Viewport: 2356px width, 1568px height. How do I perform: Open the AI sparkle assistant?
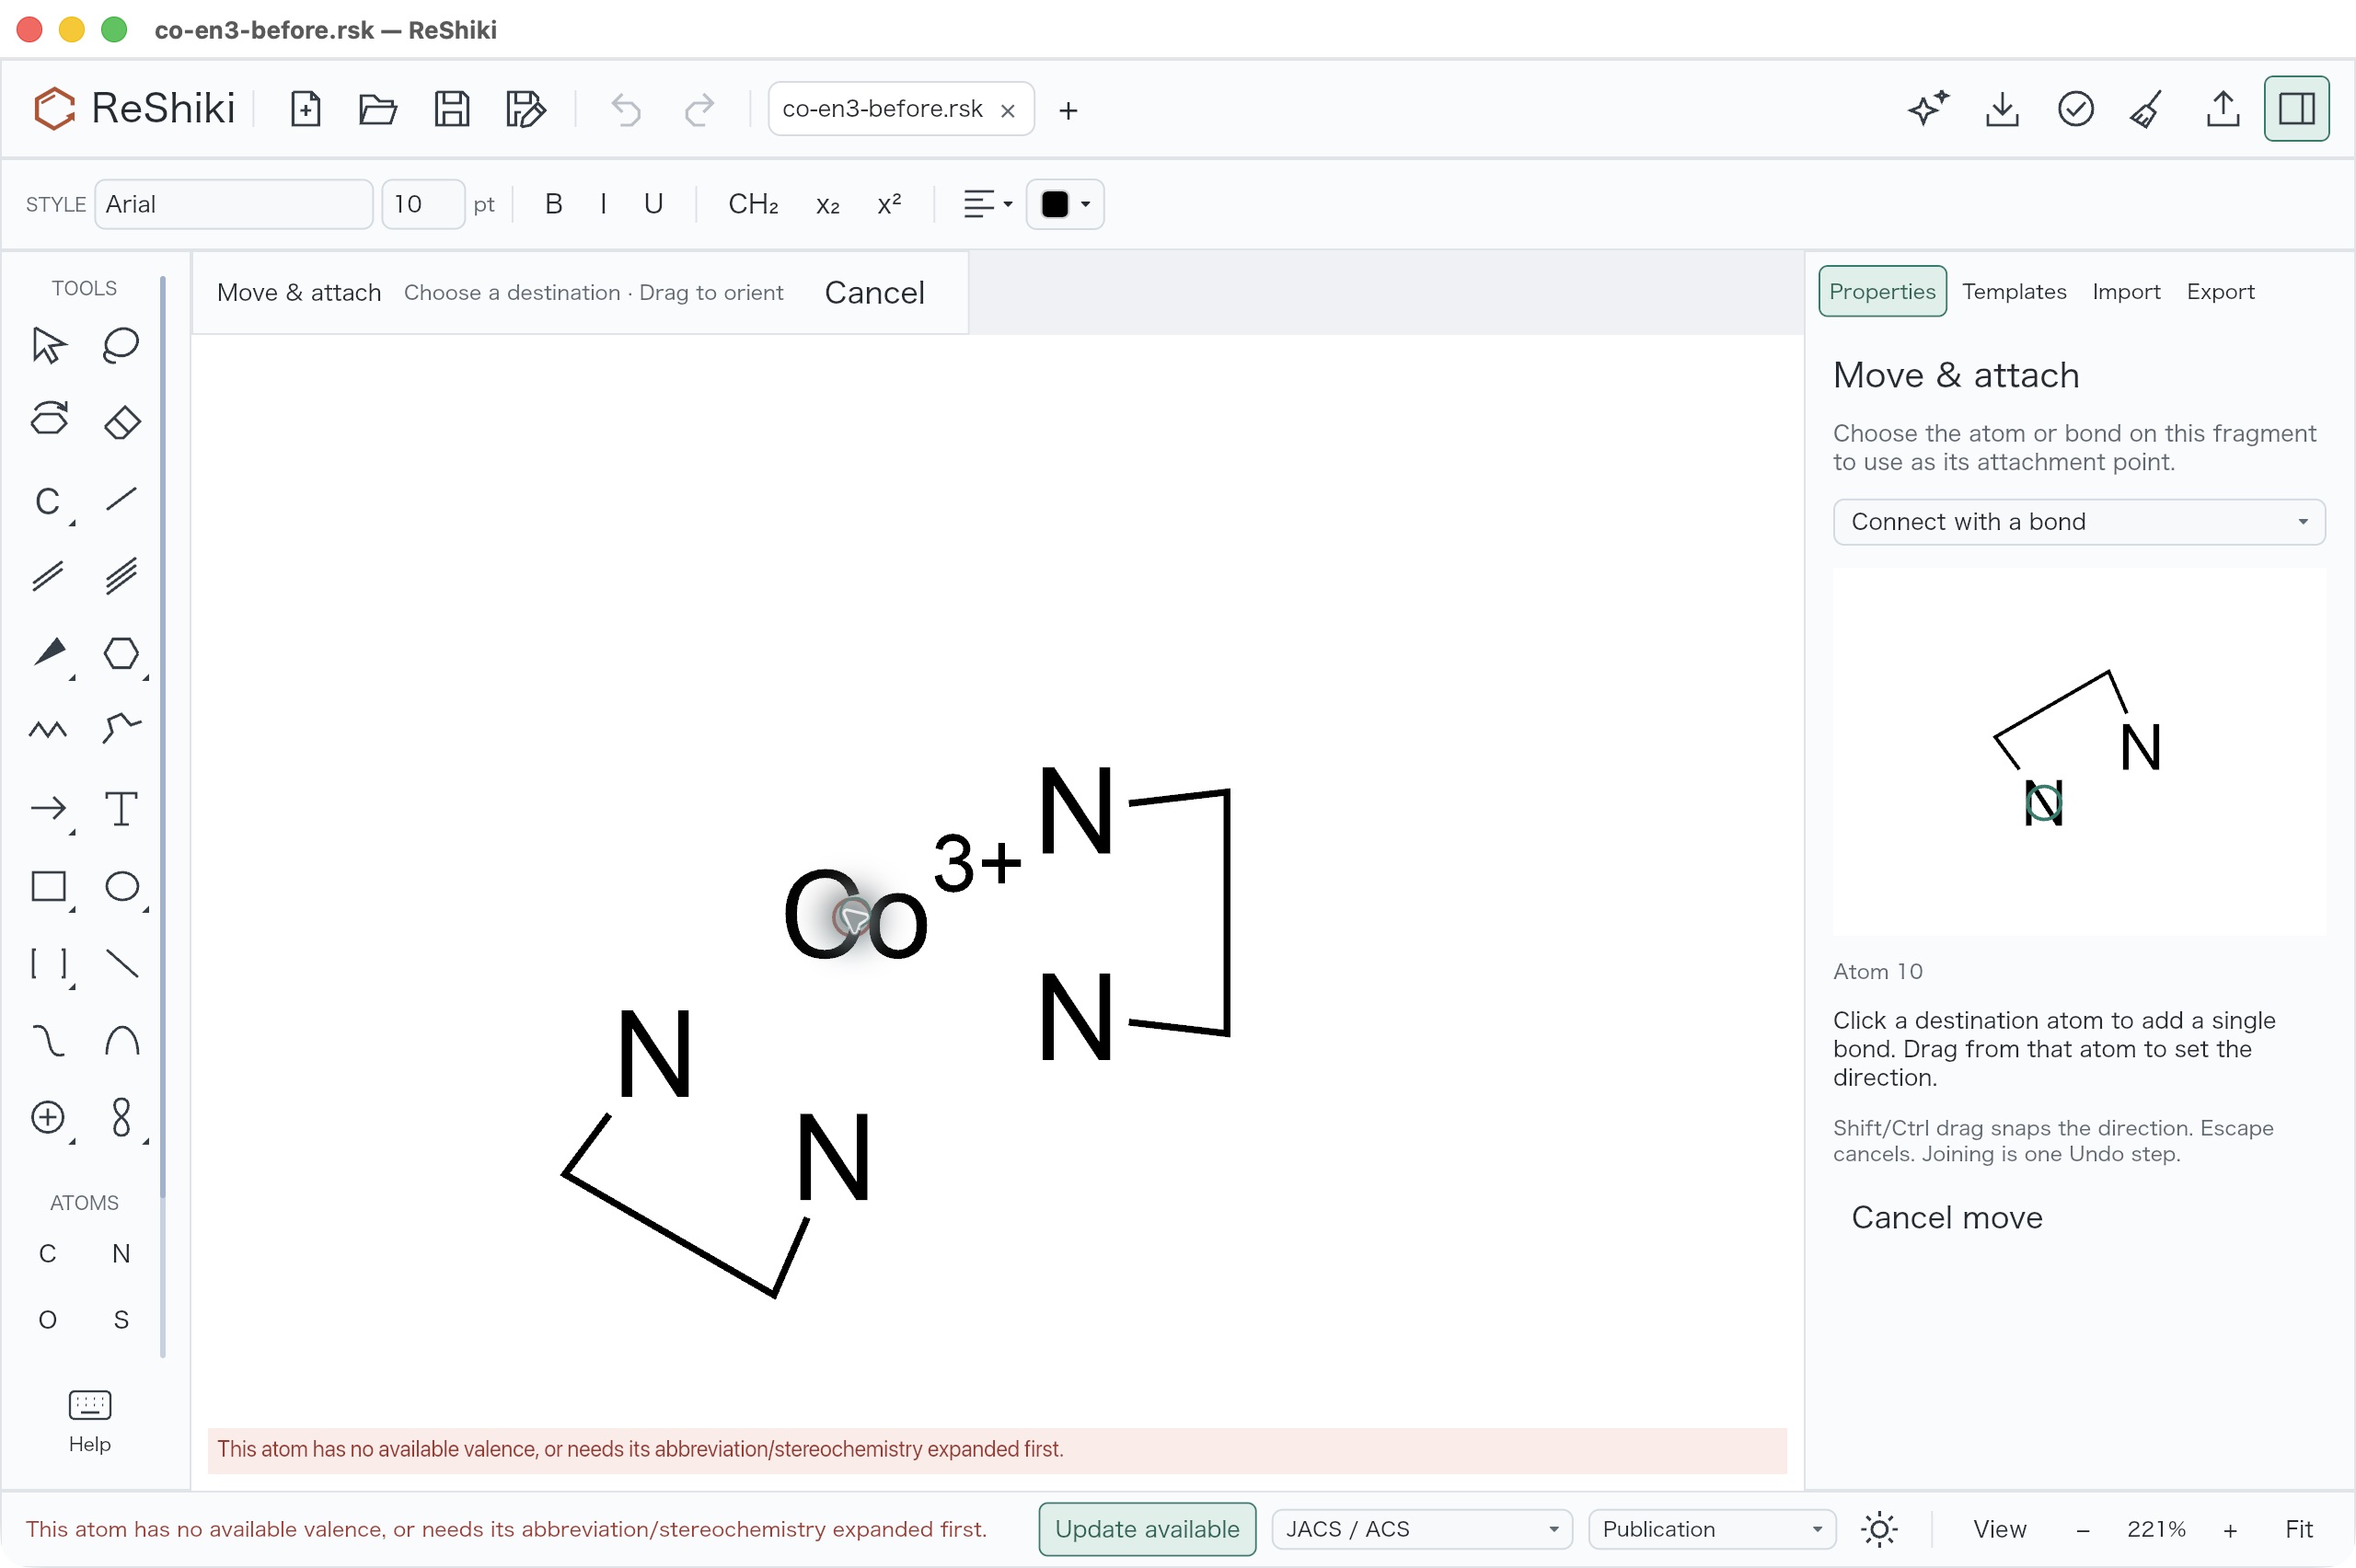[1928, 109]
